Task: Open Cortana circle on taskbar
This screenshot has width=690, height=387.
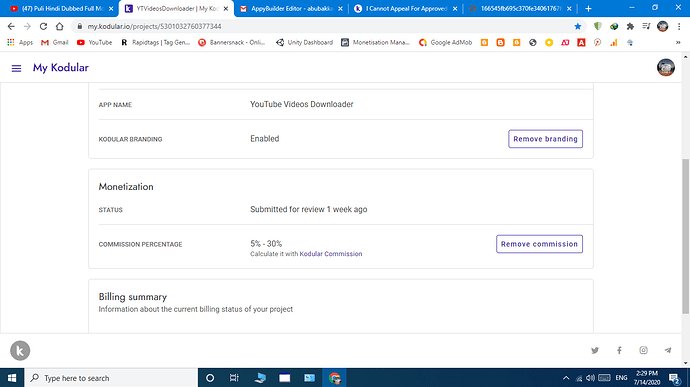Action: [210, 378]
